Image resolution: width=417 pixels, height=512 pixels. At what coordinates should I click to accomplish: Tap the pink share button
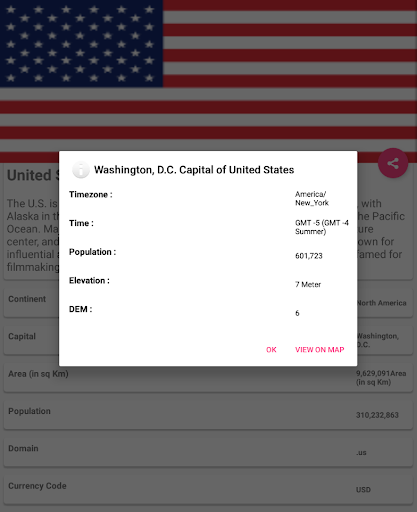coord(393,163)
